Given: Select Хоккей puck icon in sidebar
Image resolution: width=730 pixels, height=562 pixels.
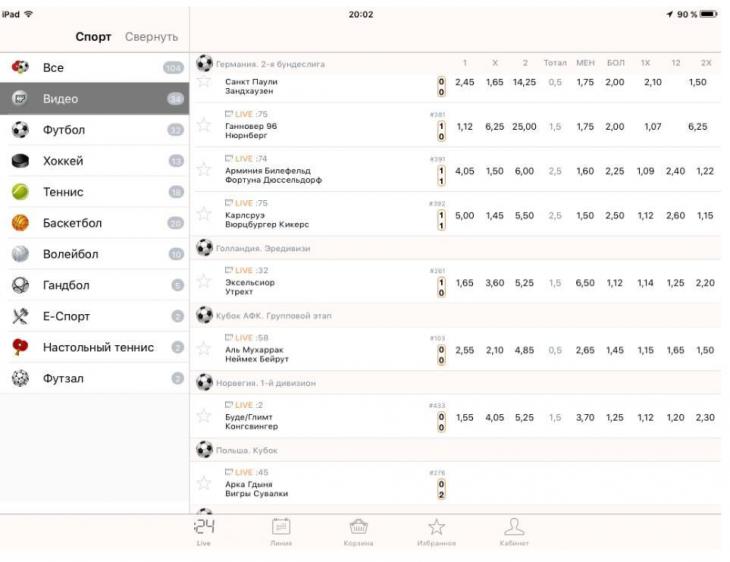Looking at the screenshot, I should 19,161.
